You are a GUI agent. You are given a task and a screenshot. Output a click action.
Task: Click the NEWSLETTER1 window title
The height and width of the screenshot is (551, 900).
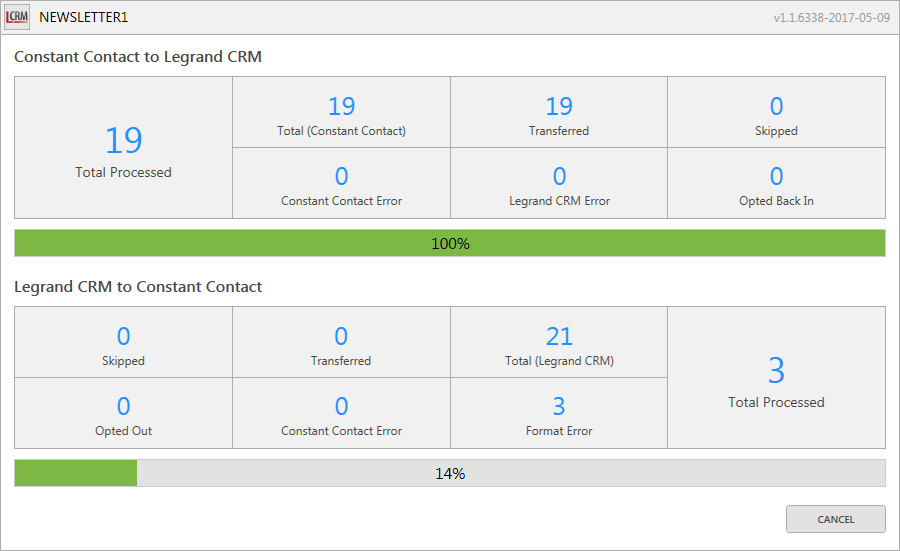pos(84,17)
